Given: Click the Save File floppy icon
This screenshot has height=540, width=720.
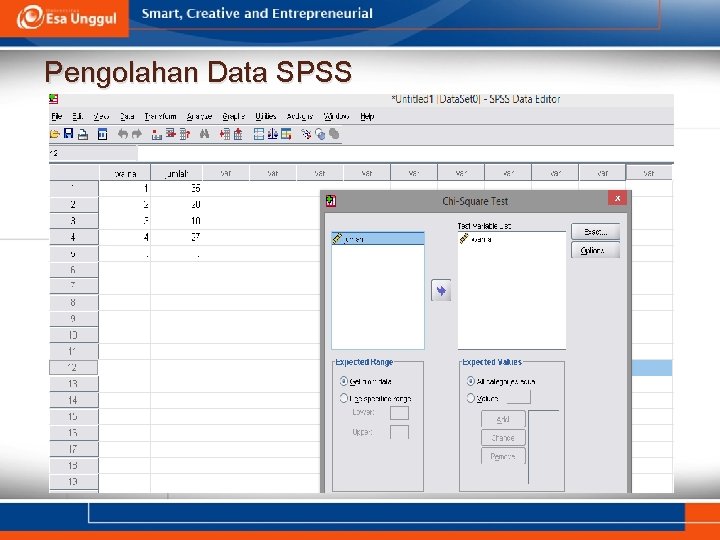Looking at the screenshot, I should pyautogui.click(x=68, y=134).
